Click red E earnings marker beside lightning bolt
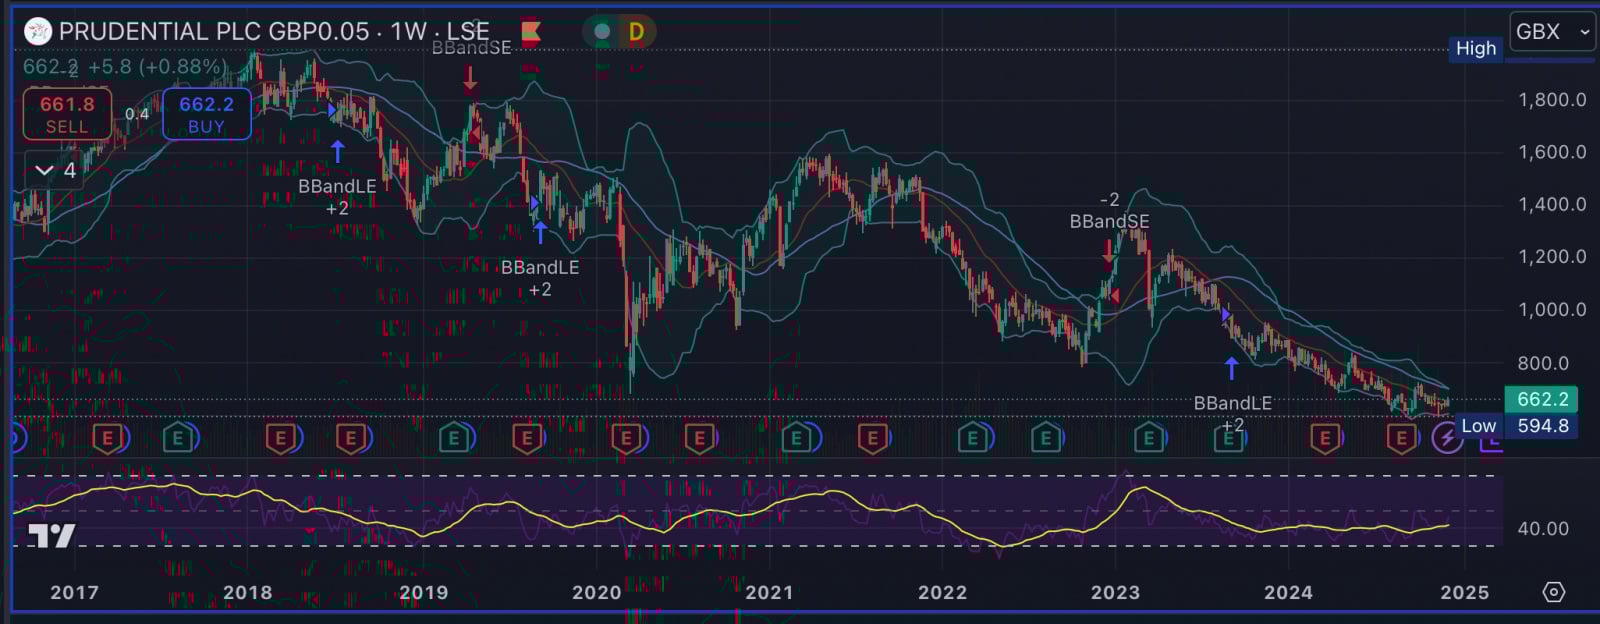The image size is (1600, 624). coord(1401,438)
